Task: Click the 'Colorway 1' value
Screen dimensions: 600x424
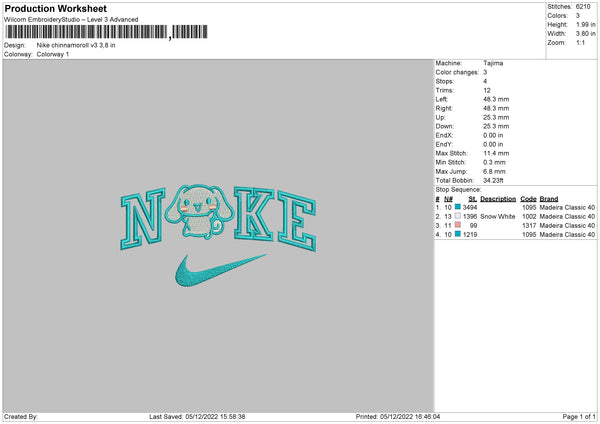Action: coord(53,54)
